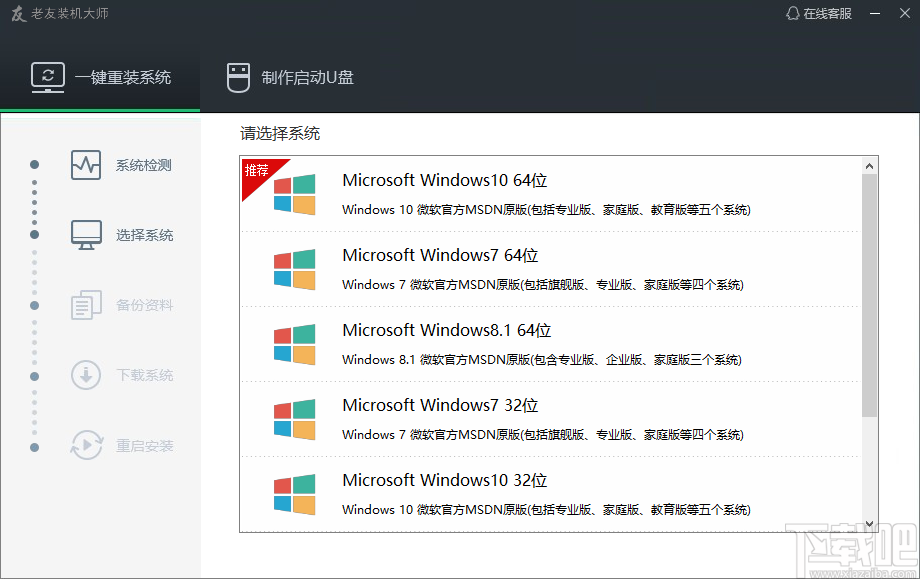Click the Windows logo beside Windows10 64位
Screen dimensions: 920x579
[x=294, y=194]
